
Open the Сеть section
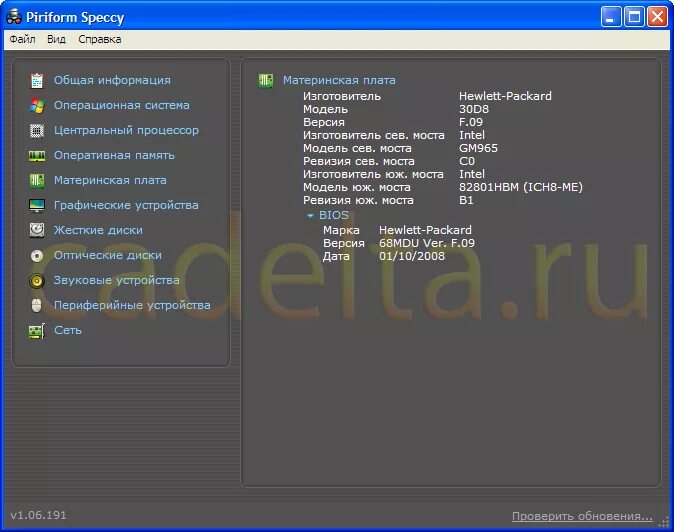(68, 330)
